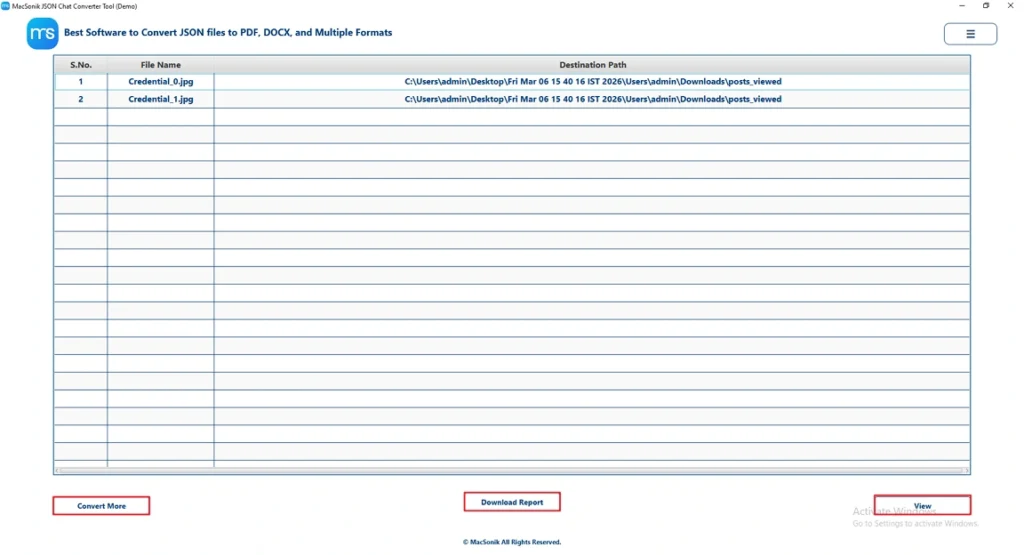Click the horizontal scrollbar under the table
Viewport: 1024px width, 555px height.
pyautogui.click(x=512, y=470)
